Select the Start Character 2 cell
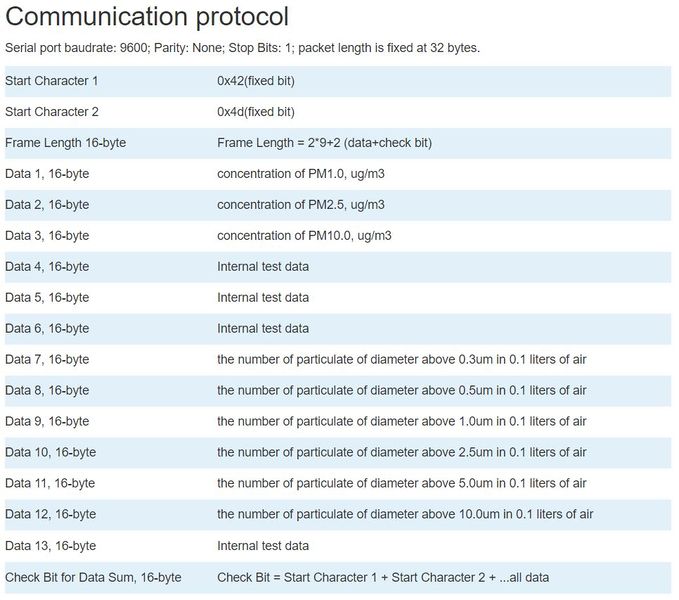 [51, 112]
